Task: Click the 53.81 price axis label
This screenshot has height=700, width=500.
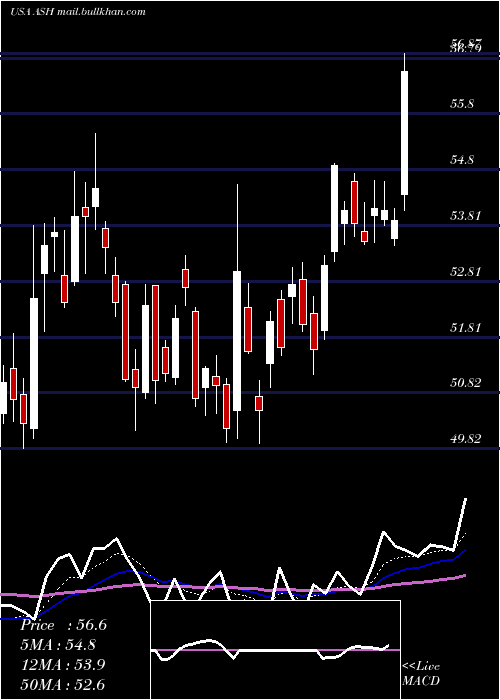Action: (x=466, y=216)
